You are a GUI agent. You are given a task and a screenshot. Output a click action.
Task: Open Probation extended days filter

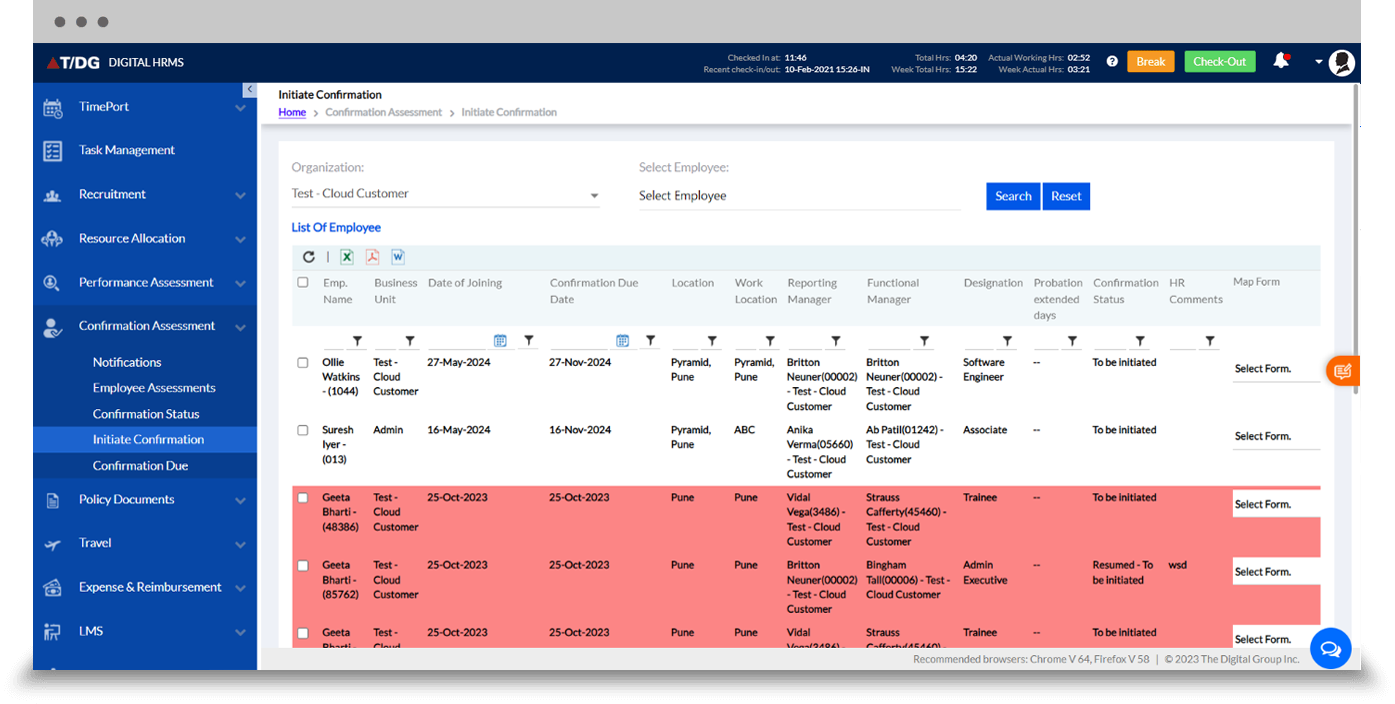[x=1072, y=341]
